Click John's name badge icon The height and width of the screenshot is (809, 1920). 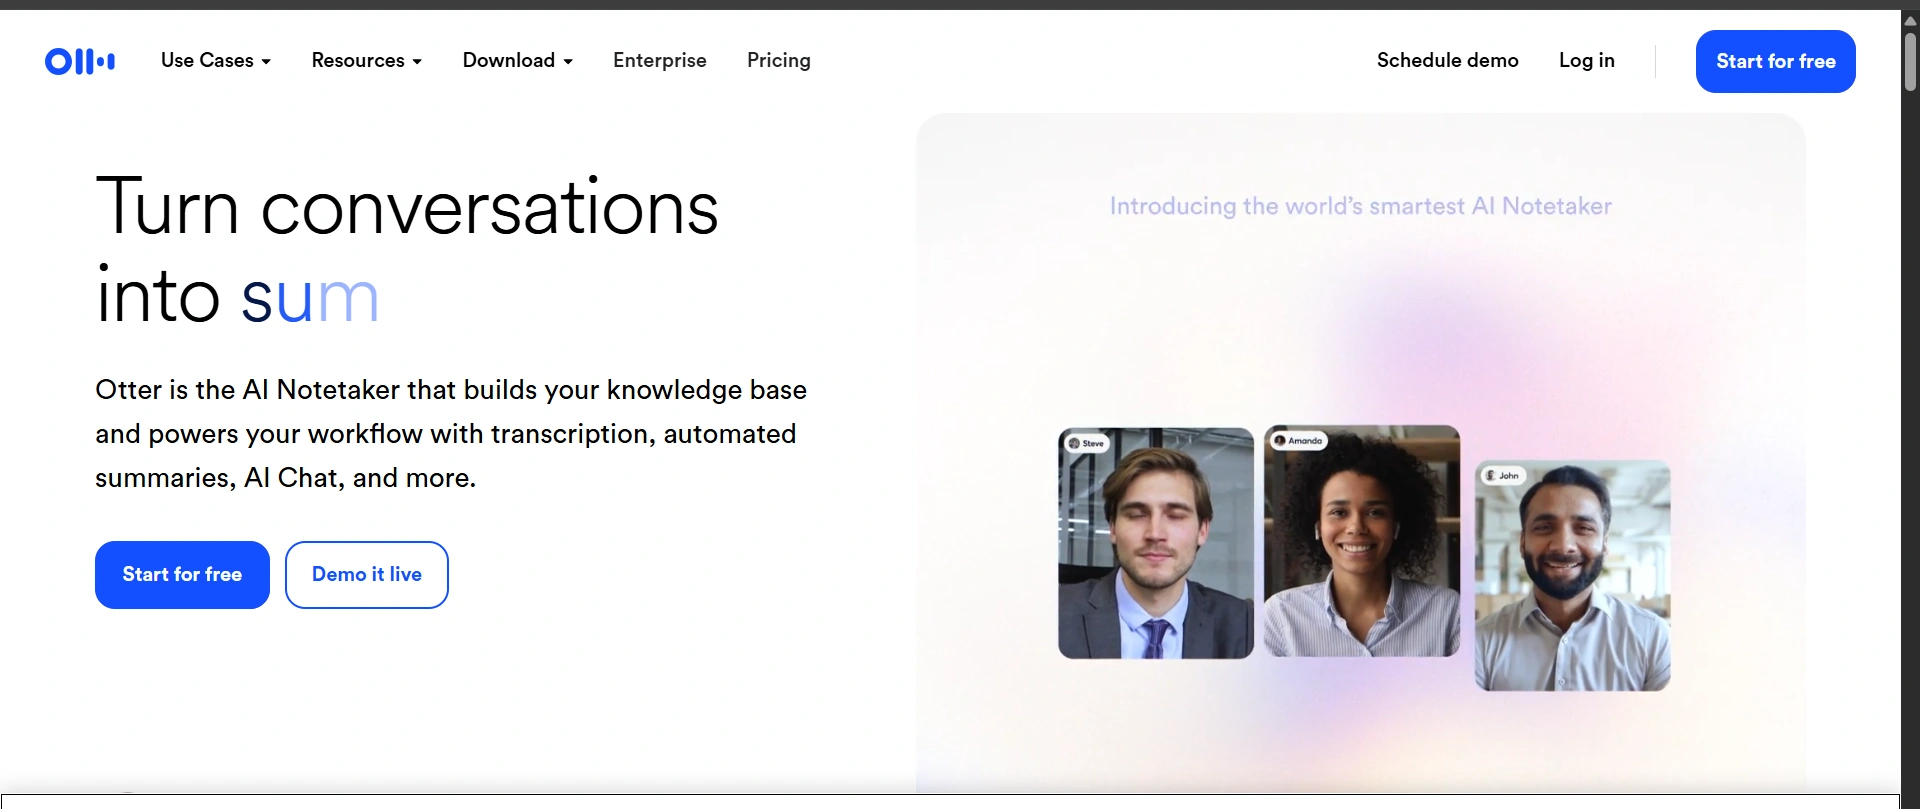(x=1491, y=475)
